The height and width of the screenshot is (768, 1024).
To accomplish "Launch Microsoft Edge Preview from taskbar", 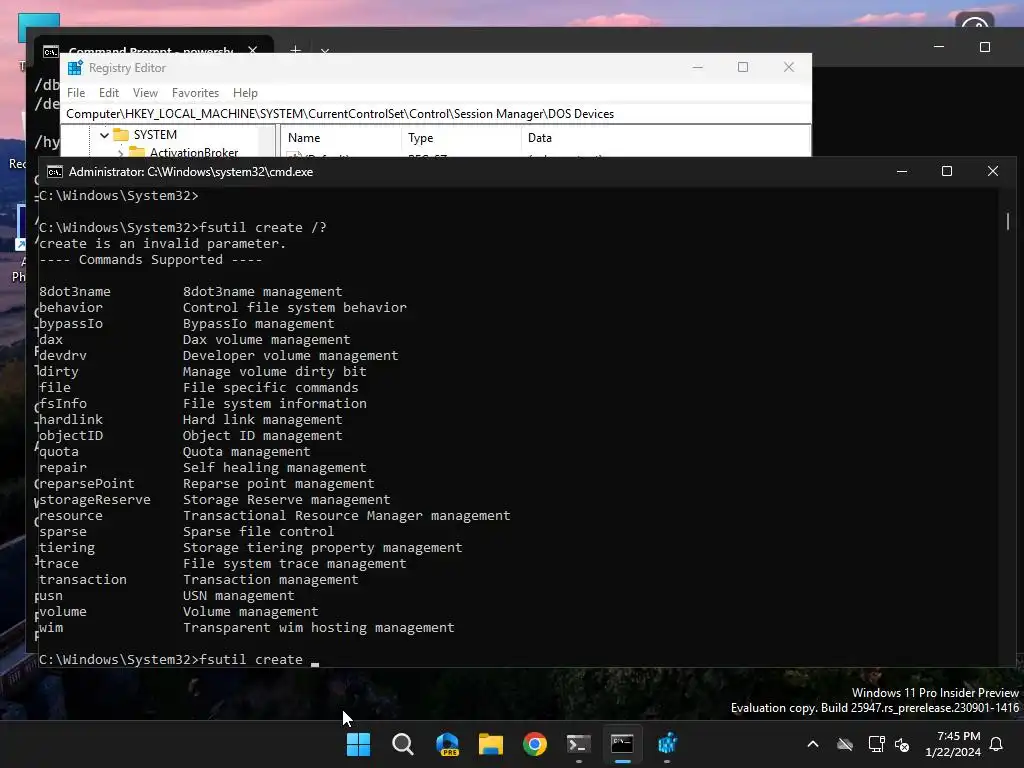I will 447,744.
